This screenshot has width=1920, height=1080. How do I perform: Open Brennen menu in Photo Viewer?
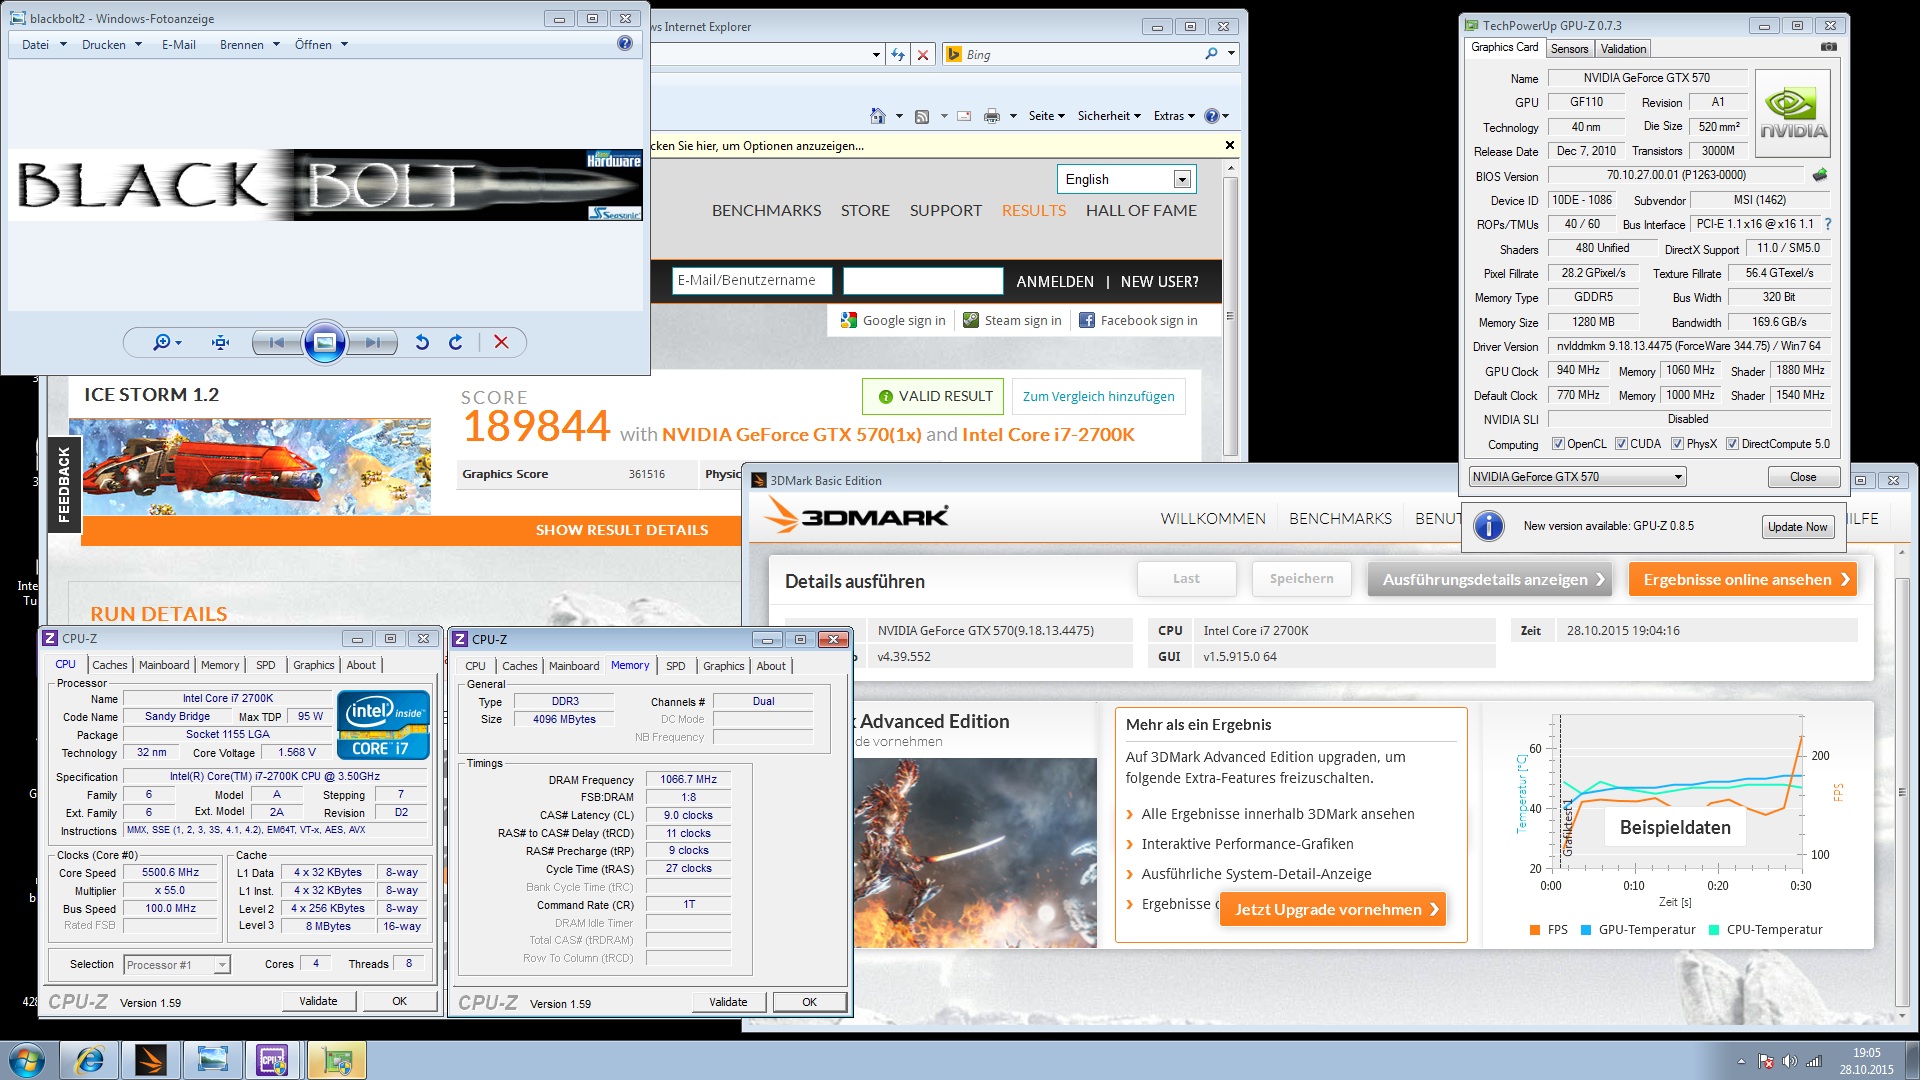click(x=249, y=44)
